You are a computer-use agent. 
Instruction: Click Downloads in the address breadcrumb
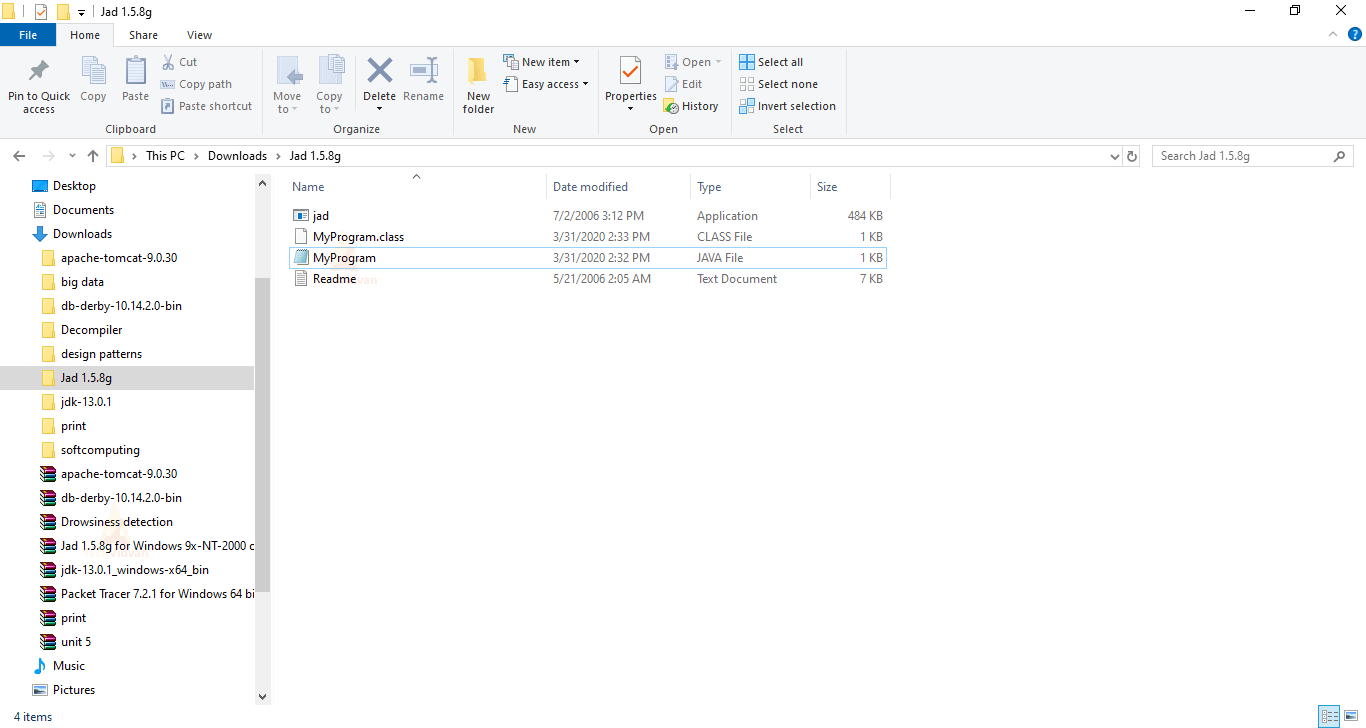coord(237,156)
